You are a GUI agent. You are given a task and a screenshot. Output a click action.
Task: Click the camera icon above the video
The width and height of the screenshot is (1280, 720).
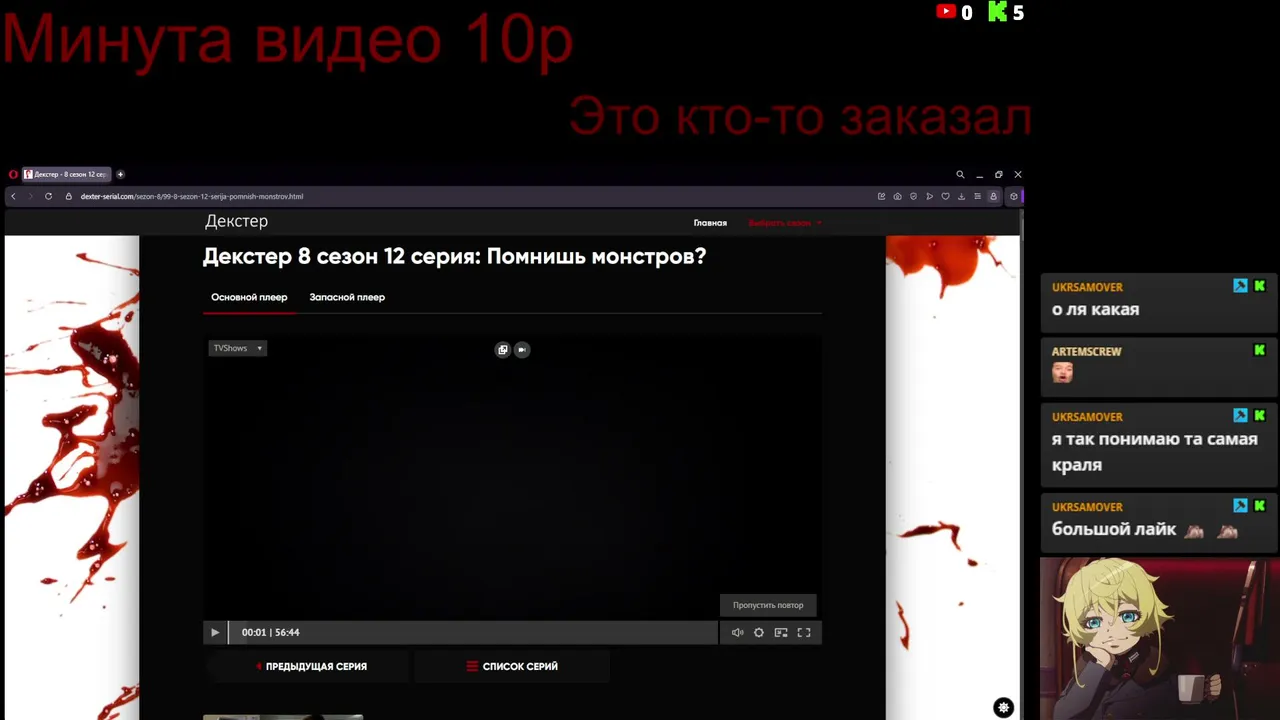click(522, 349)
